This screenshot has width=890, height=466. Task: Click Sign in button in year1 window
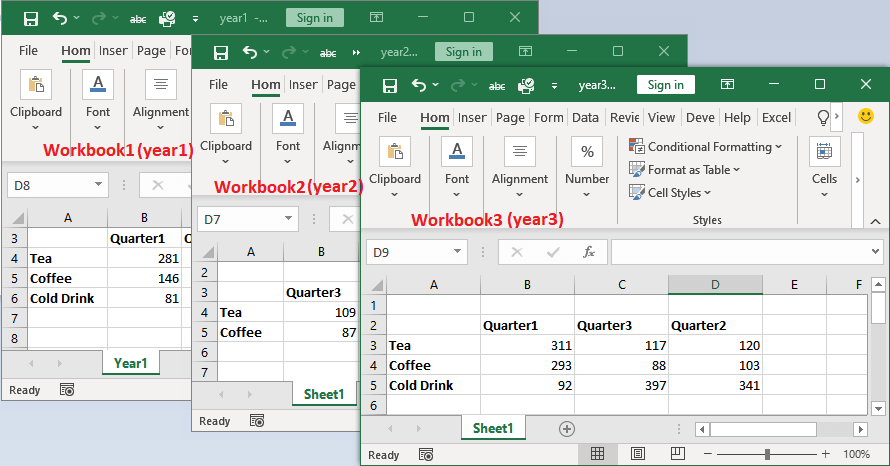(x=314, y=18)
